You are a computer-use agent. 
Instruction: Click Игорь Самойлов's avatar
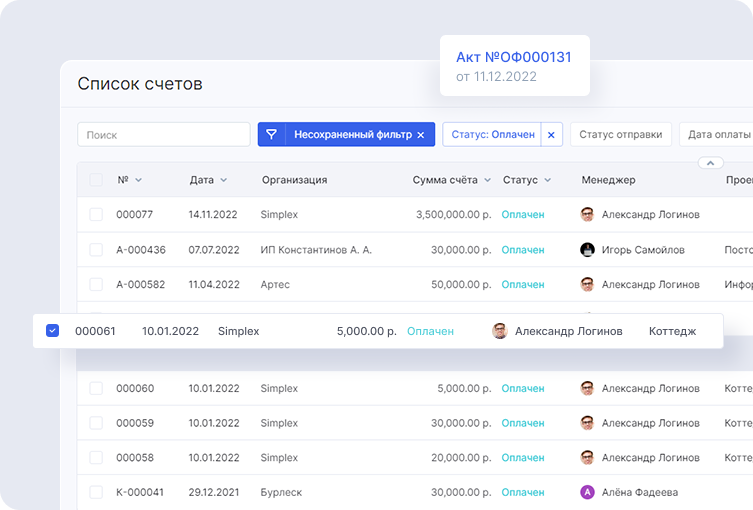pos(588,250)
